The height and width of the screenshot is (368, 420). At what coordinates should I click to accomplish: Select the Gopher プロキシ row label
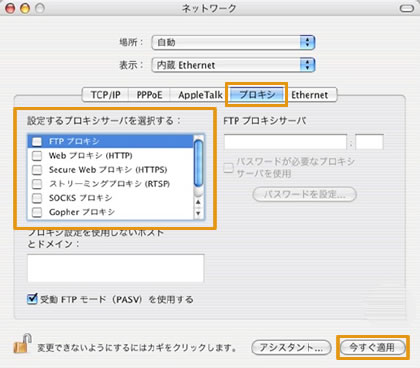click(82, 212)
